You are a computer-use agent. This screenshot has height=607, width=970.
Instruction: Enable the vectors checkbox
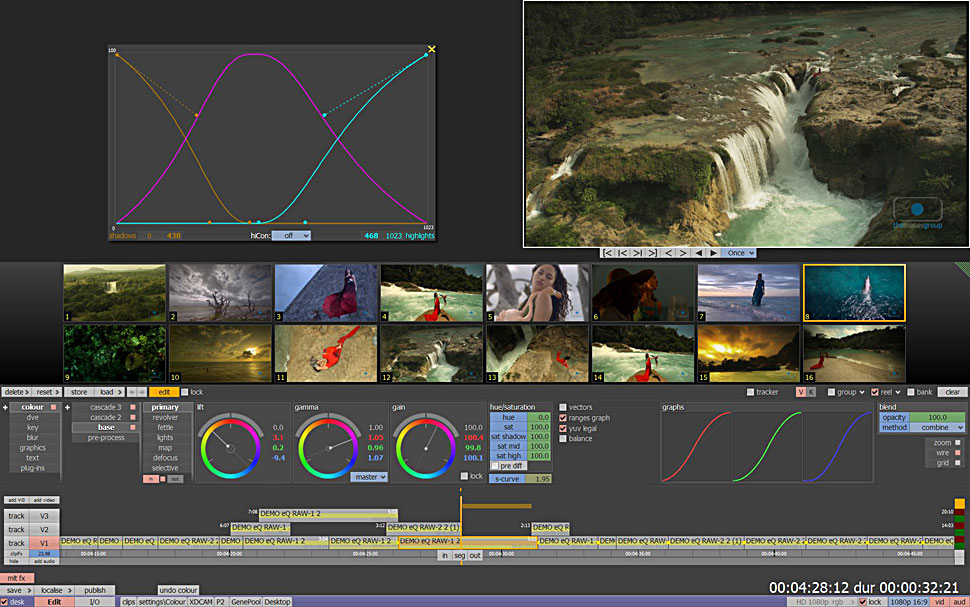[563, 408]
